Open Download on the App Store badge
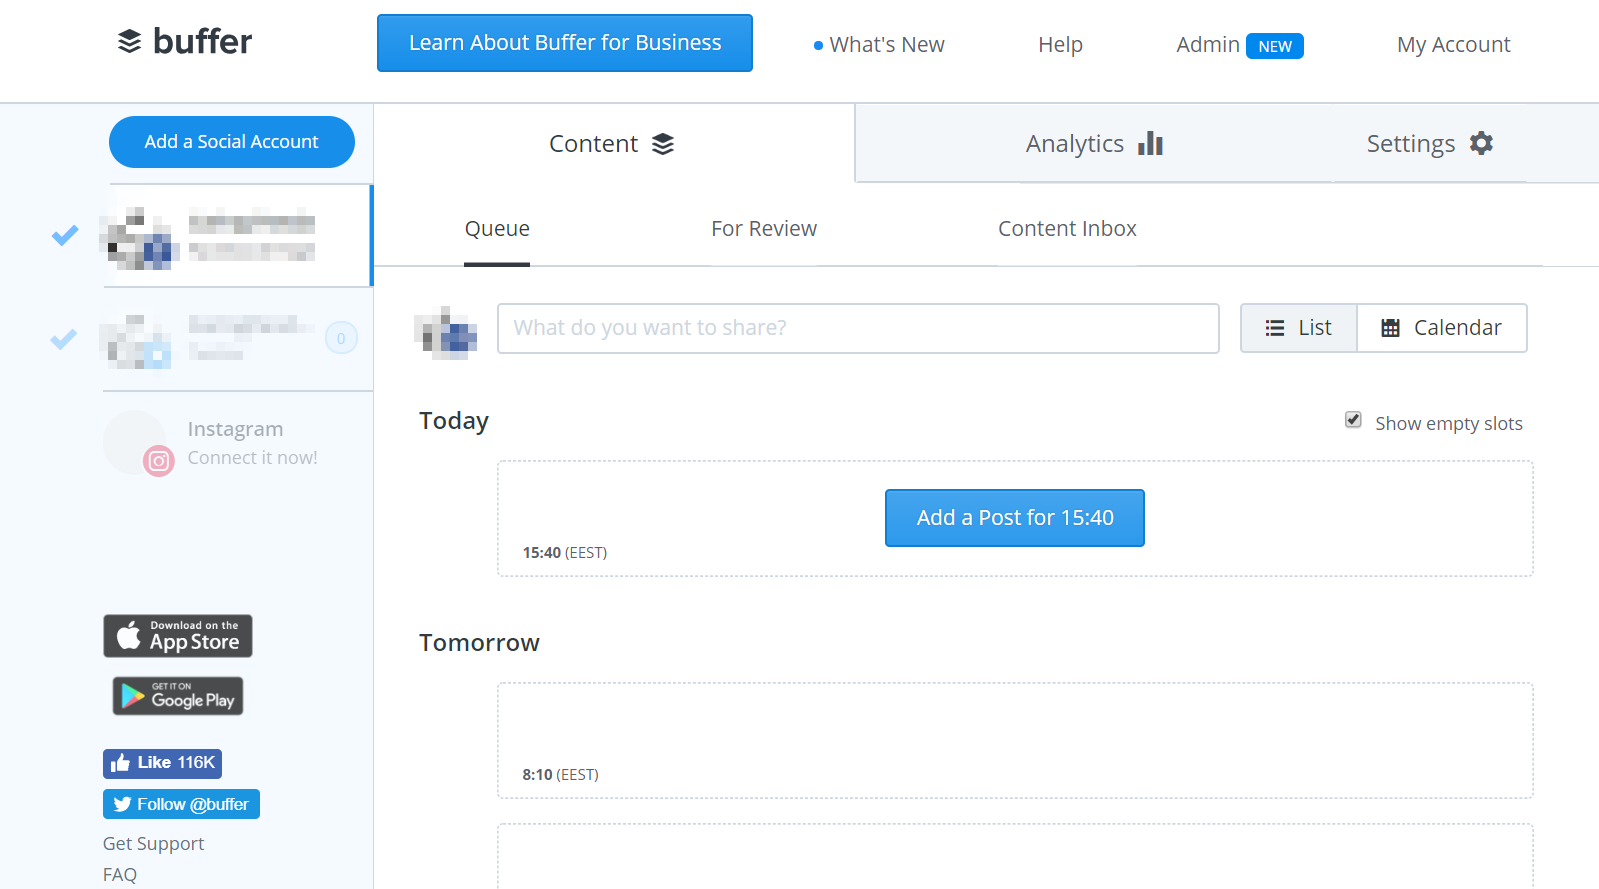Image resolution: width=1599 pixels, height=889 pixels. 178,636
